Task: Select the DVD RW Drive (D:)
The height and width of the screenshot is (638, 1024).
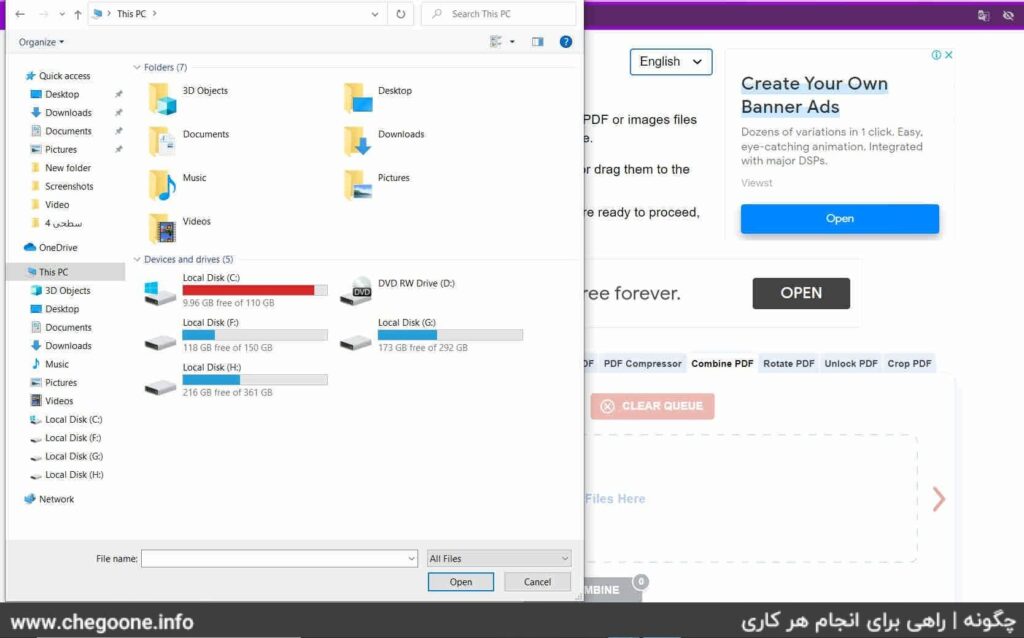Action: point(397,291)
